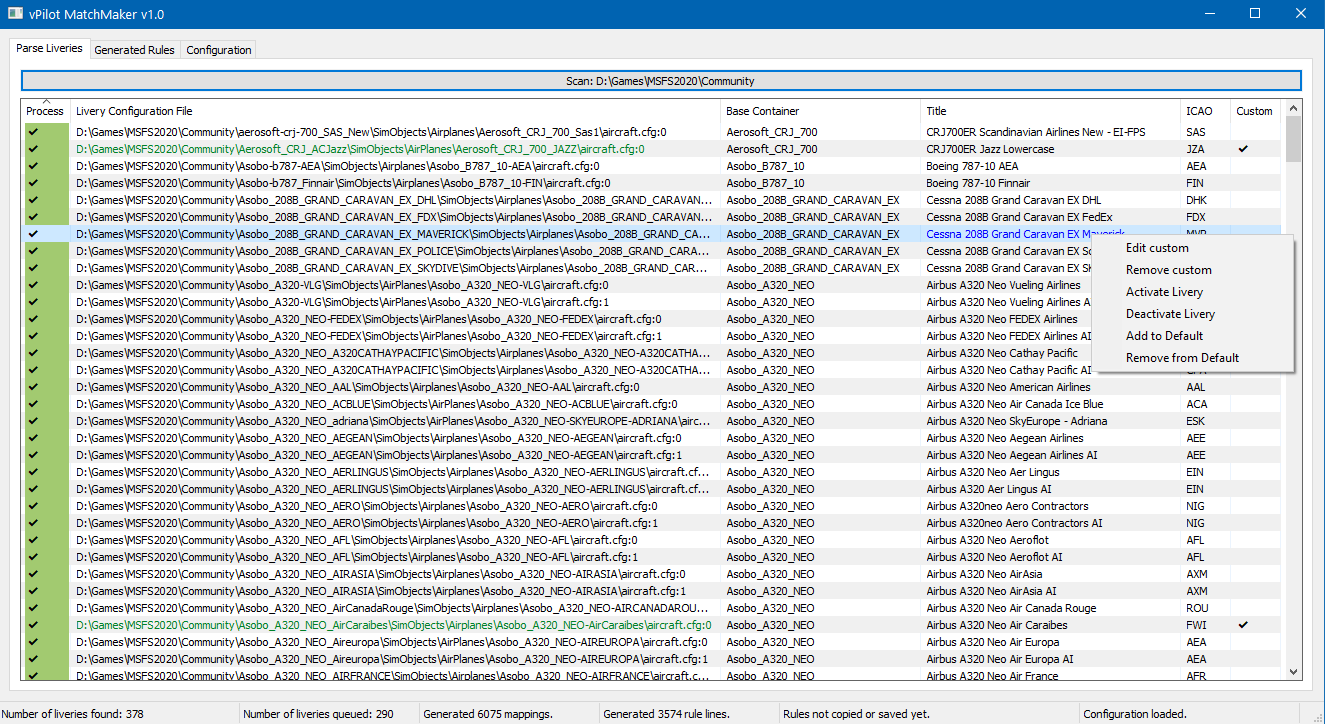Screen dimensions: 1325x724
Task: Sort by the Process column header
Action: [x=45, y=111]
